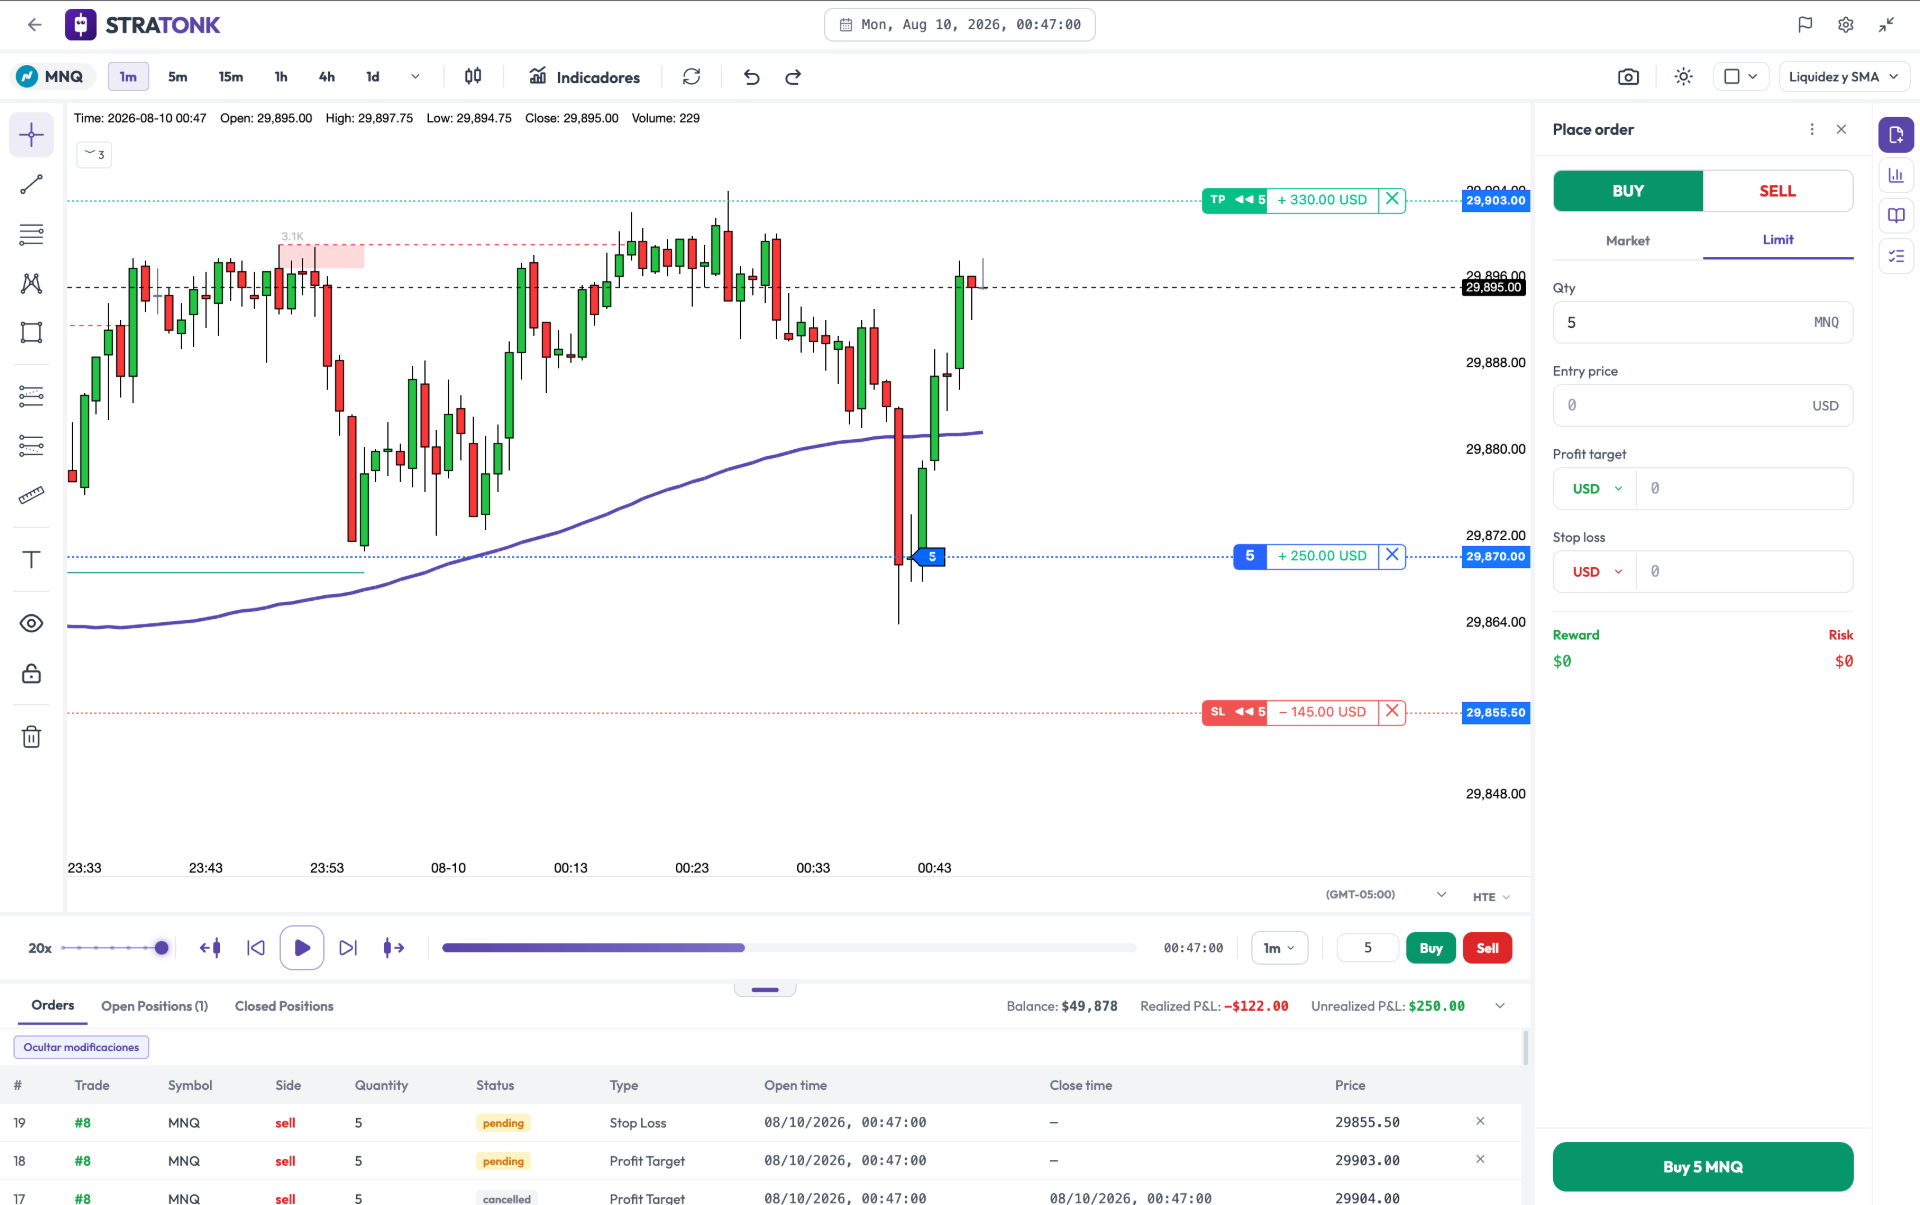Select the ruler measure tool
The image size is (1920, 1205).
pyautogui.click(x=32, y=495)
